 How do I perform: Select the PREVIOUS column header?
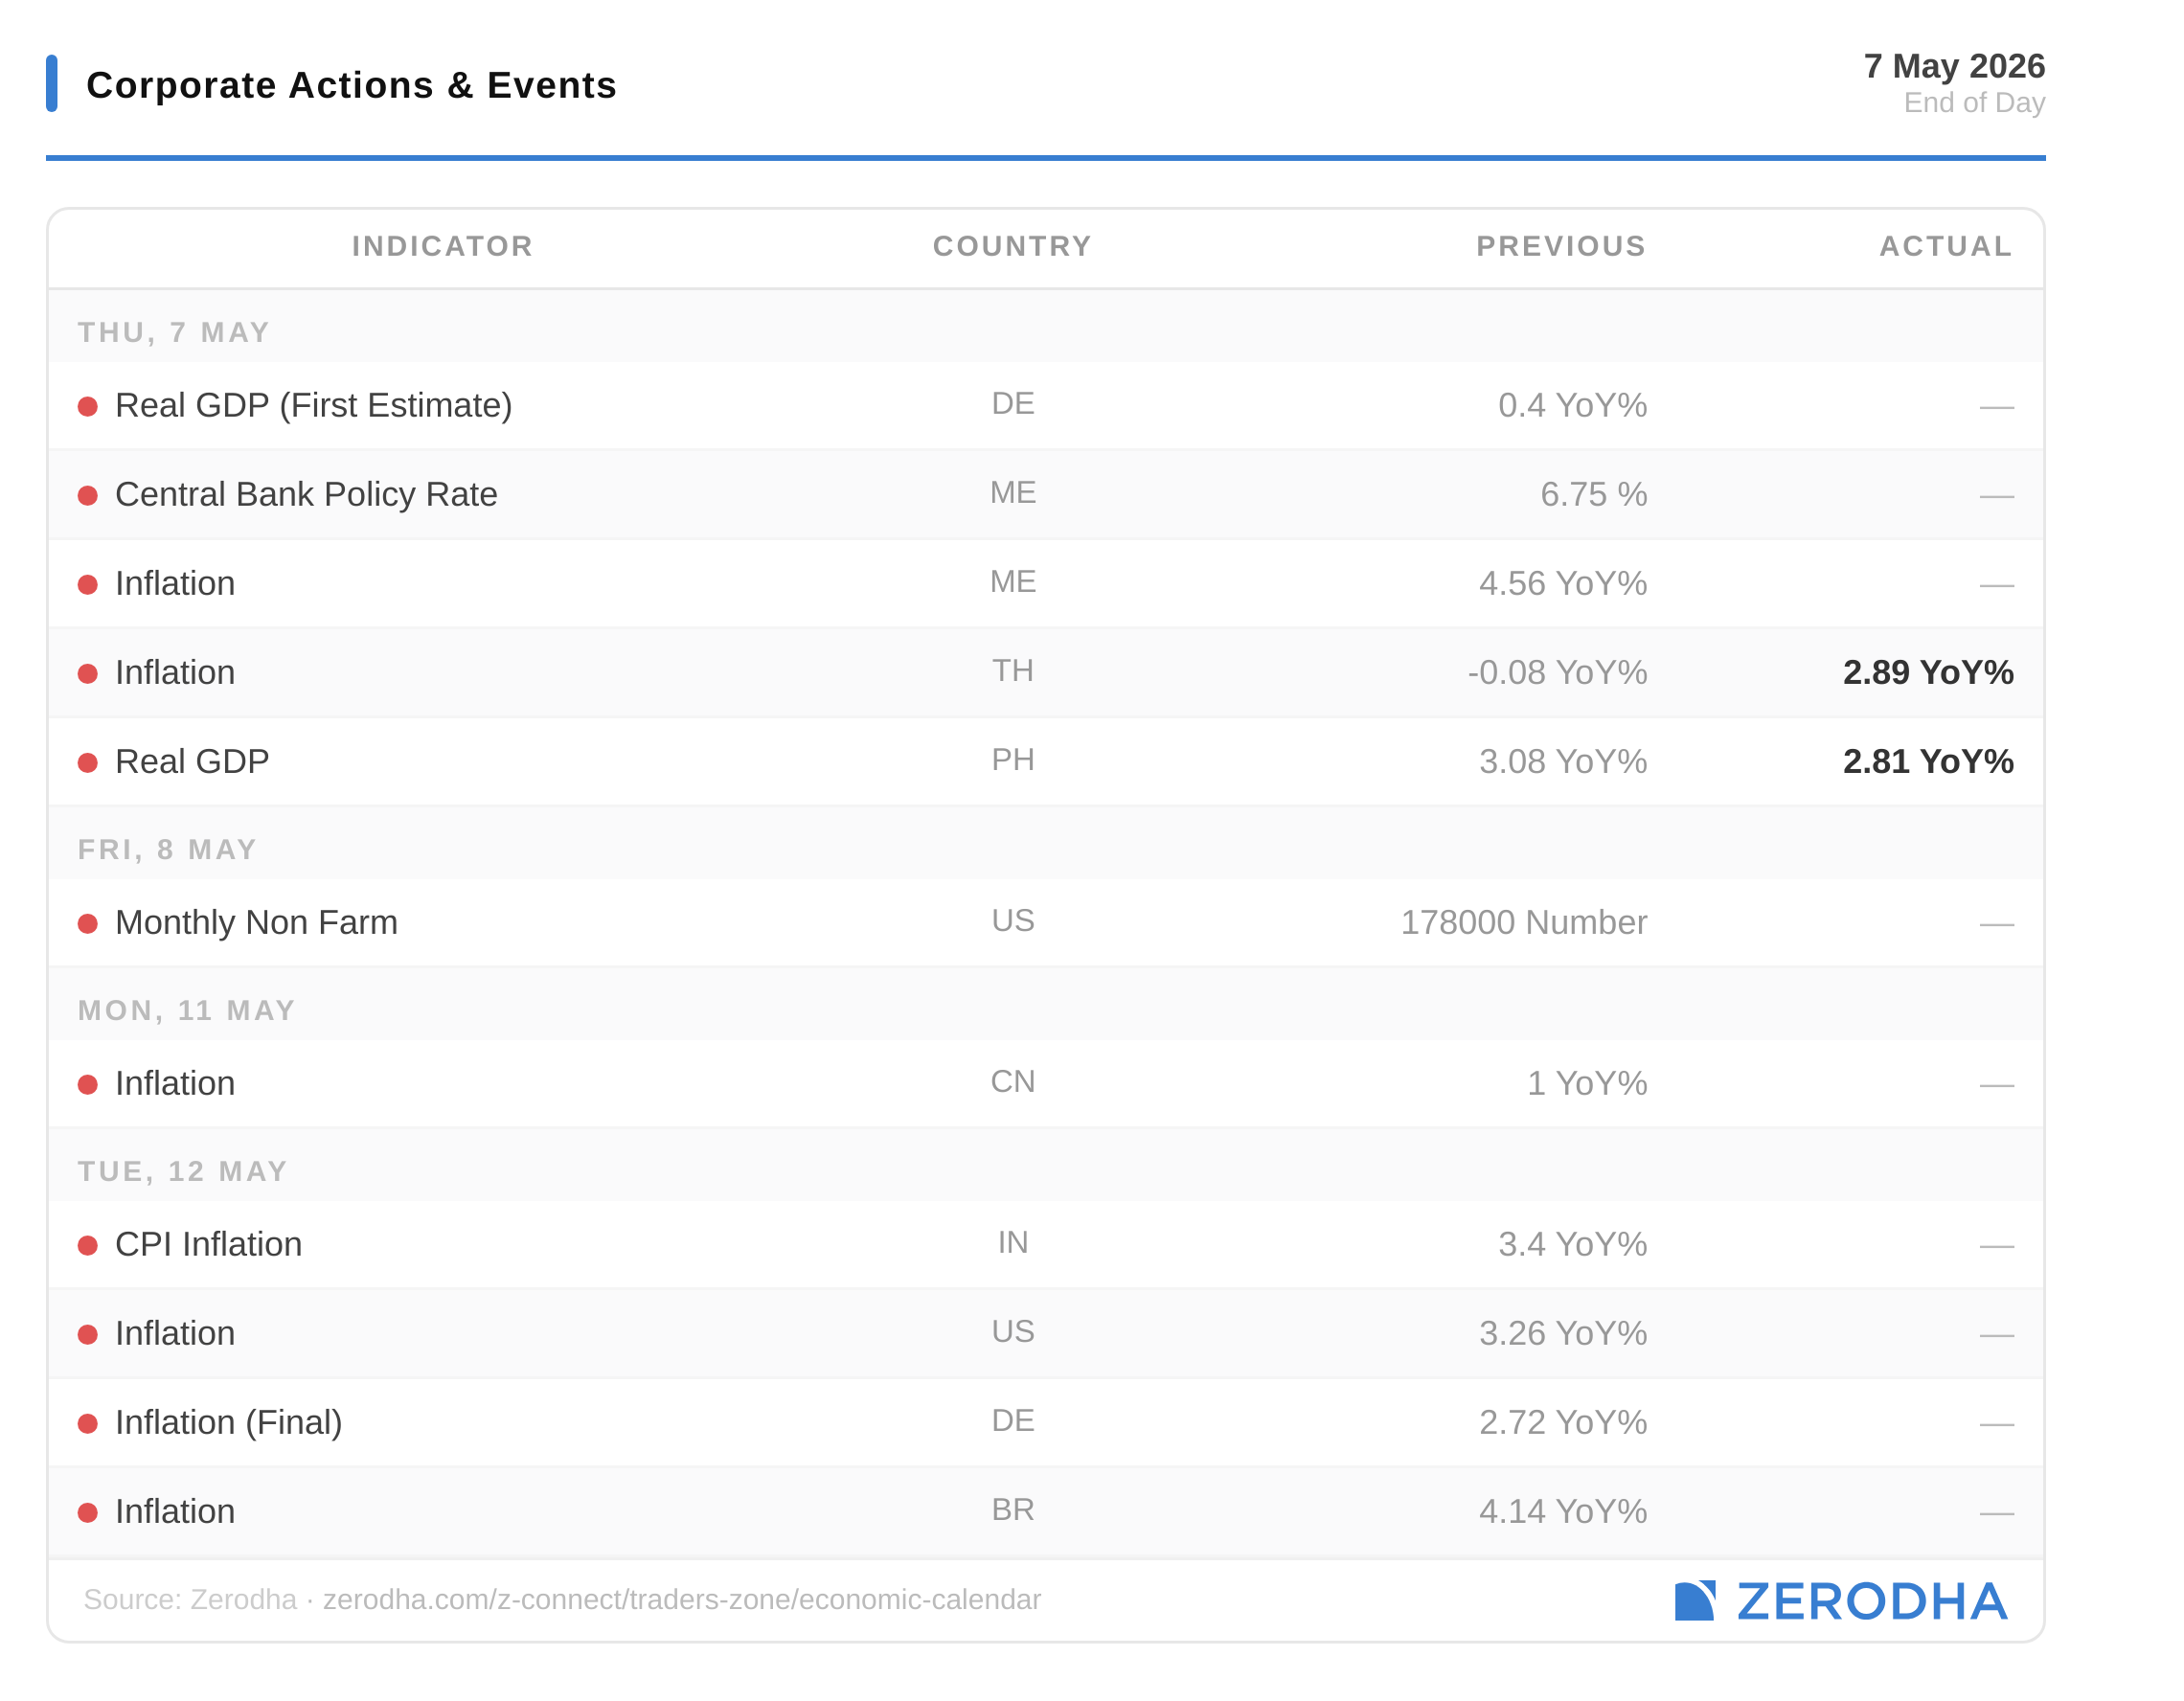coord(1561,246)
